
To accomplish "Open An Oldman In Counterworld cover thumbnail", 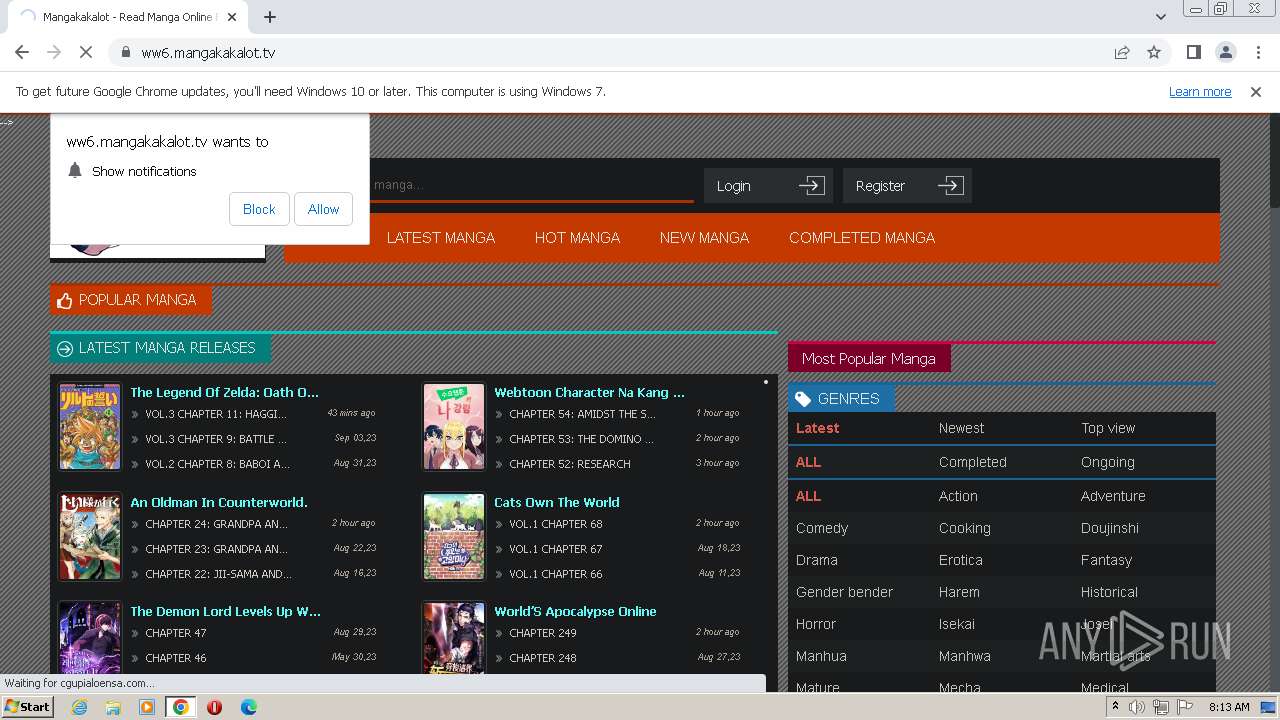I will pyautogui.click(x=90, y=537).
